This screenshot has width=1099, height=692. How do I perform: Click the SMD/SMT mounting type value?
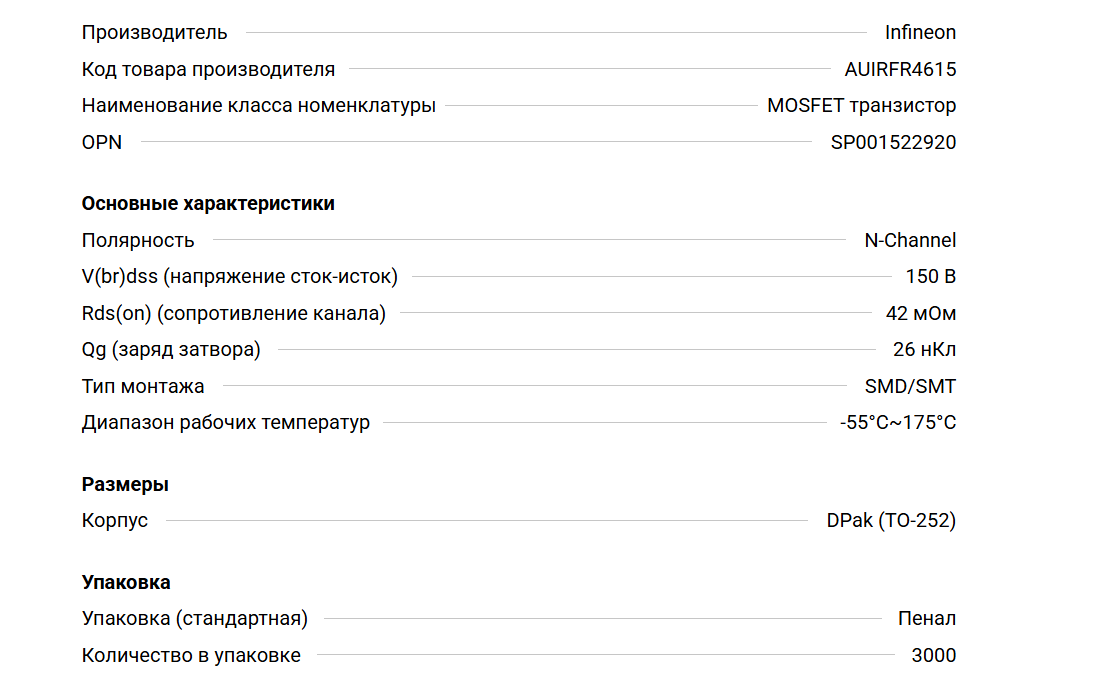click(910, 386)
